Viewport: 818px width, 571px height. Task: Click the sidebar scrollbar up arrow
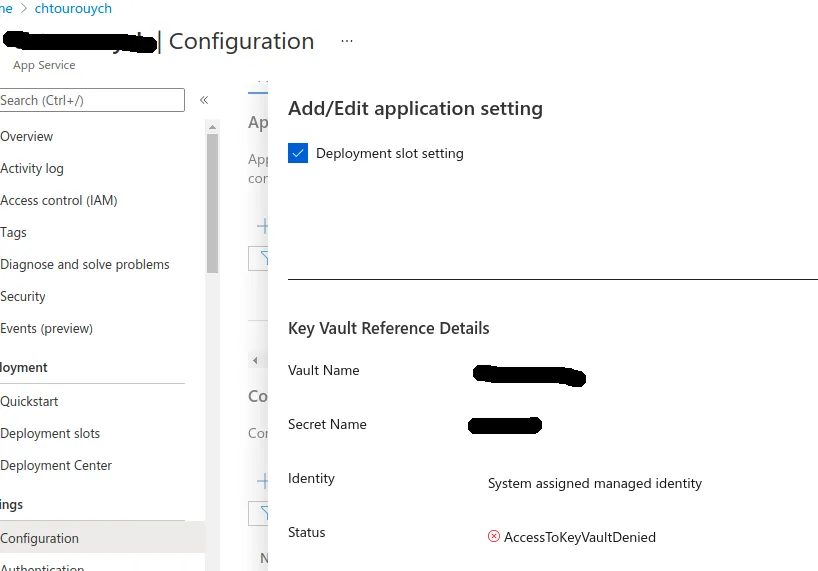[x=212, y=126]
